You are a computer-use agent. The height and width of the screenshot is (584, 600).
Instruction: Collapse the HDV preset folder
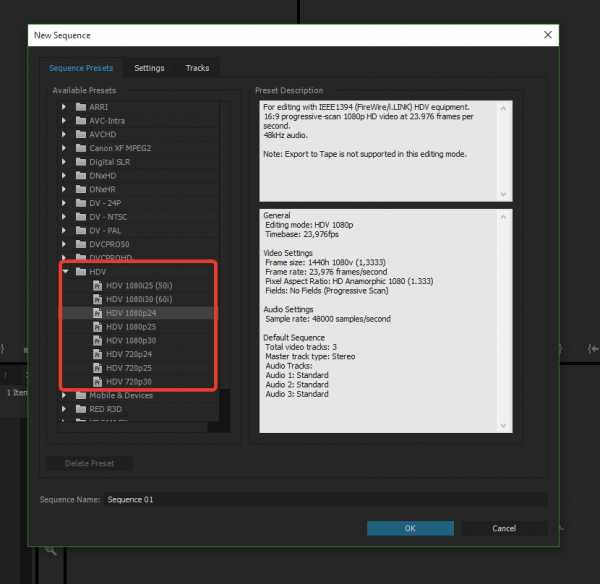coord(65,271)
